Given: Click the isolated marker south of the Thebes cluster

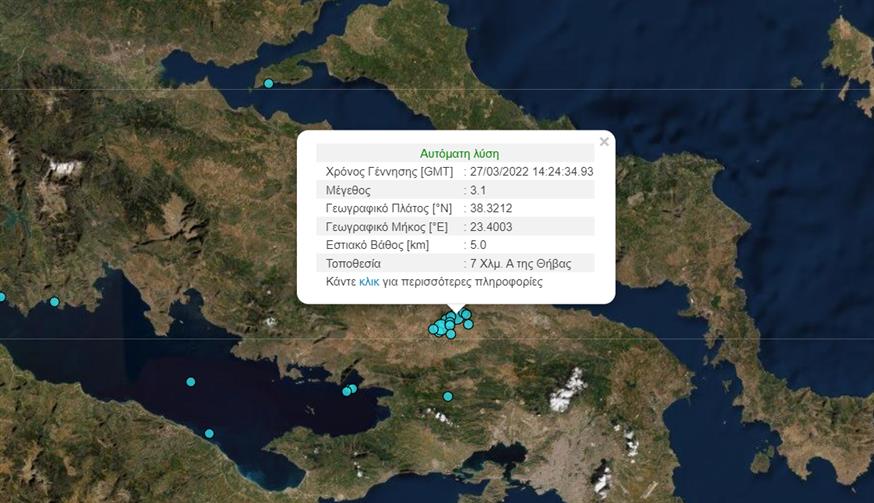Looking at the screenshot, I should point(448,397).
